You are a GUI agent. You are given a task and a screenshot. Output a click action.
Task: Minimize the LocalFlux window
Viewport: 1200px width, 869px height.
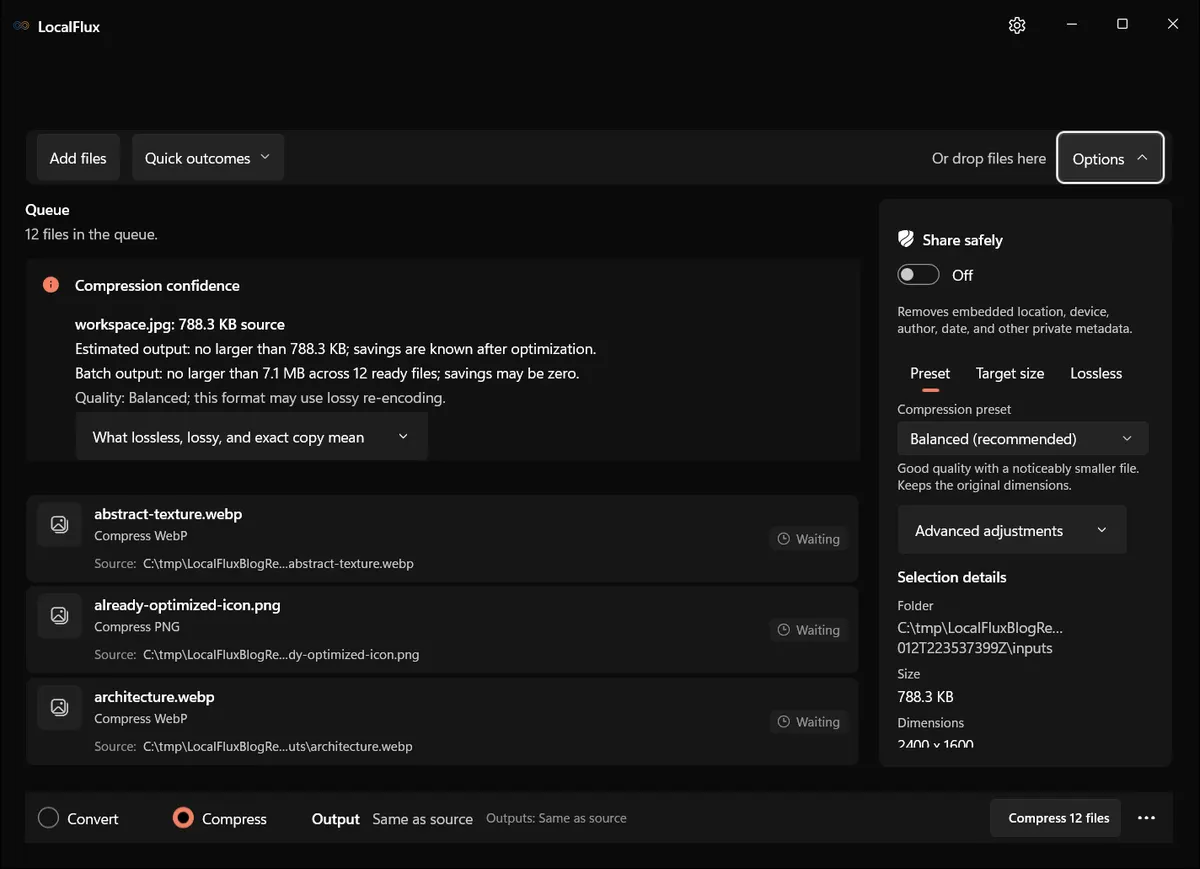pos(1071,25)
